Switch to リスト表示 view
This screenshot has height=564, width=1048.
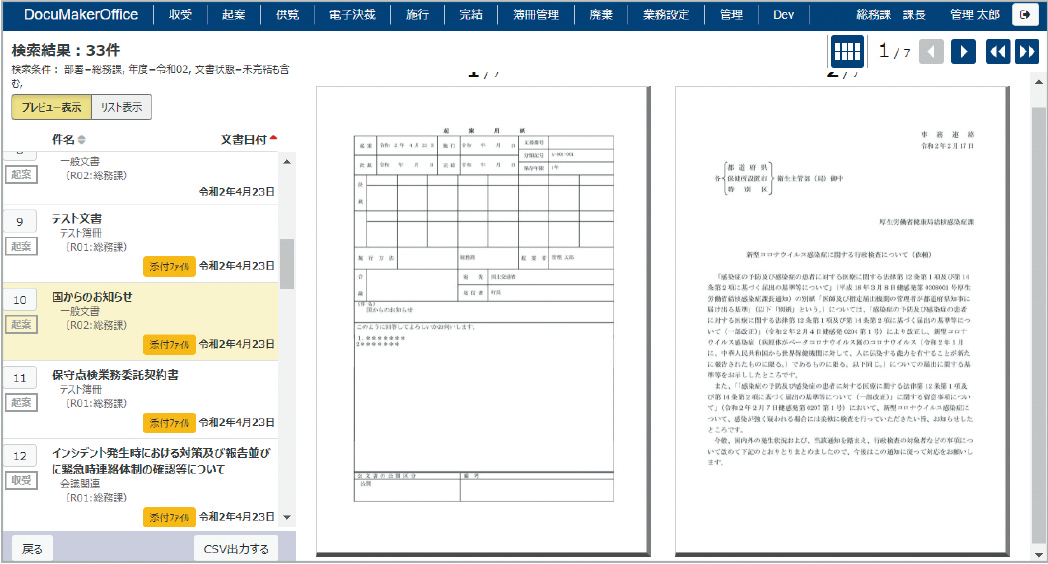(122, 107)
